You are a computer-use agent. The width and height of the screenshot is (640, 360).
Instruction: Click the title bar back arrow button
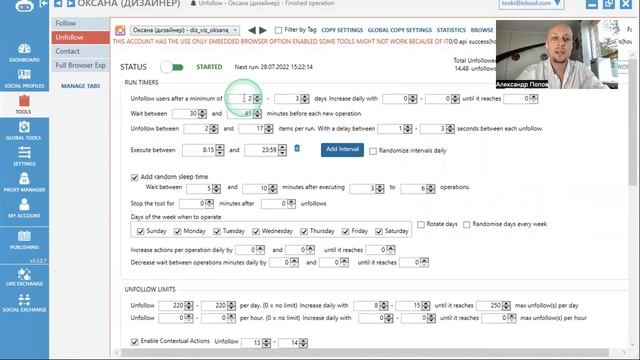coord(58,3)
